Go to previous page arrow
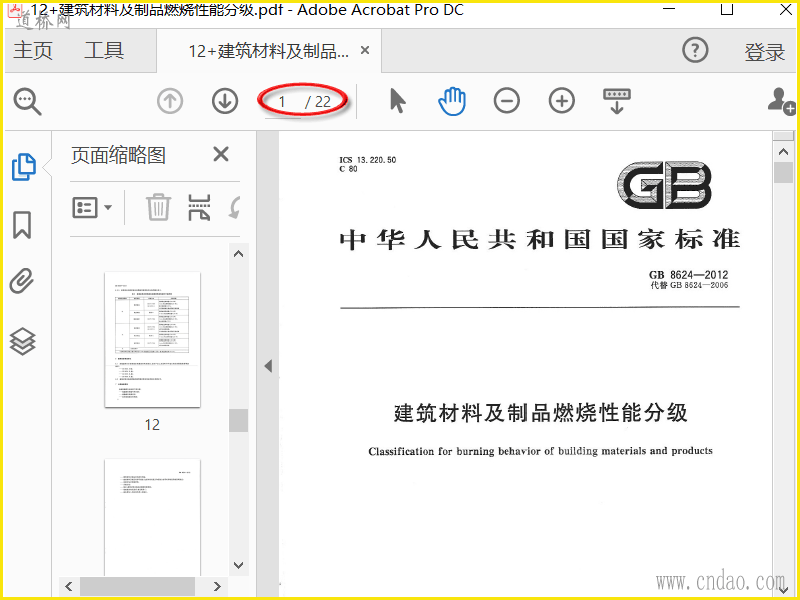Viewport: 800px width, 600px height. tap(170, 102)
